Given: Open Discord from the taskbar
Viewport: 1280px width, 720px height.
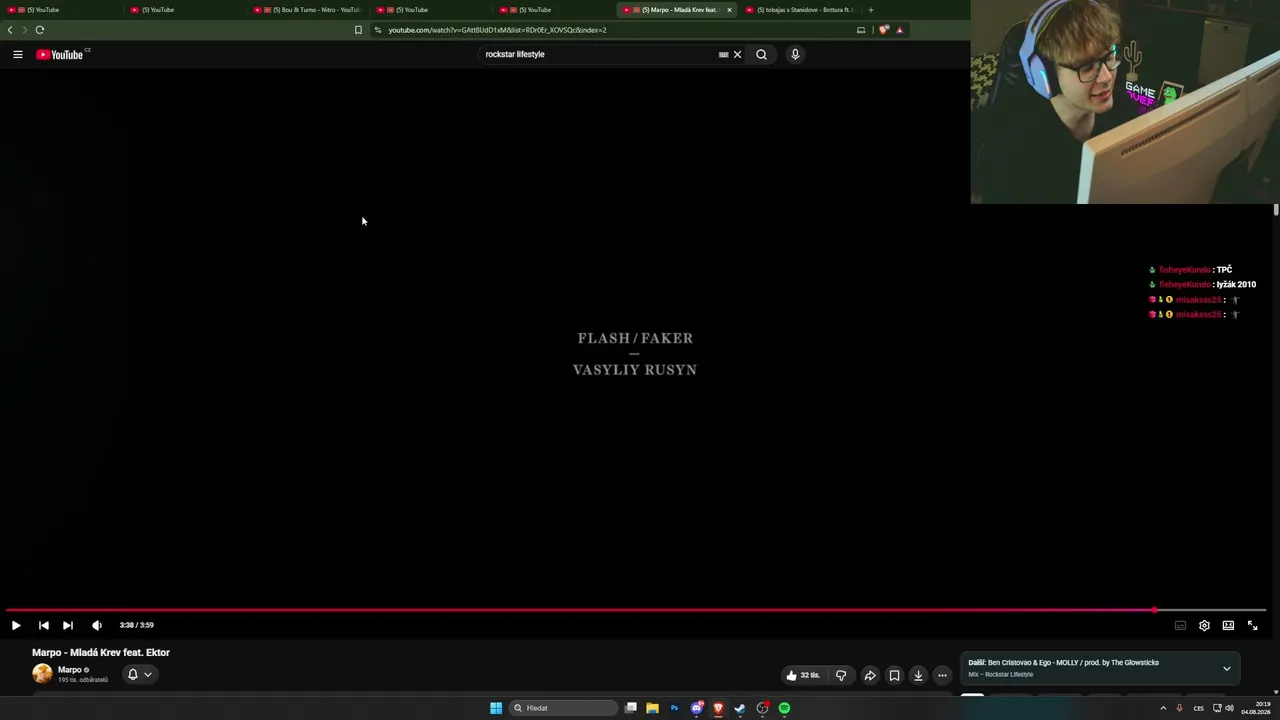Looking at the screenshot, I should tap(697, 708).
